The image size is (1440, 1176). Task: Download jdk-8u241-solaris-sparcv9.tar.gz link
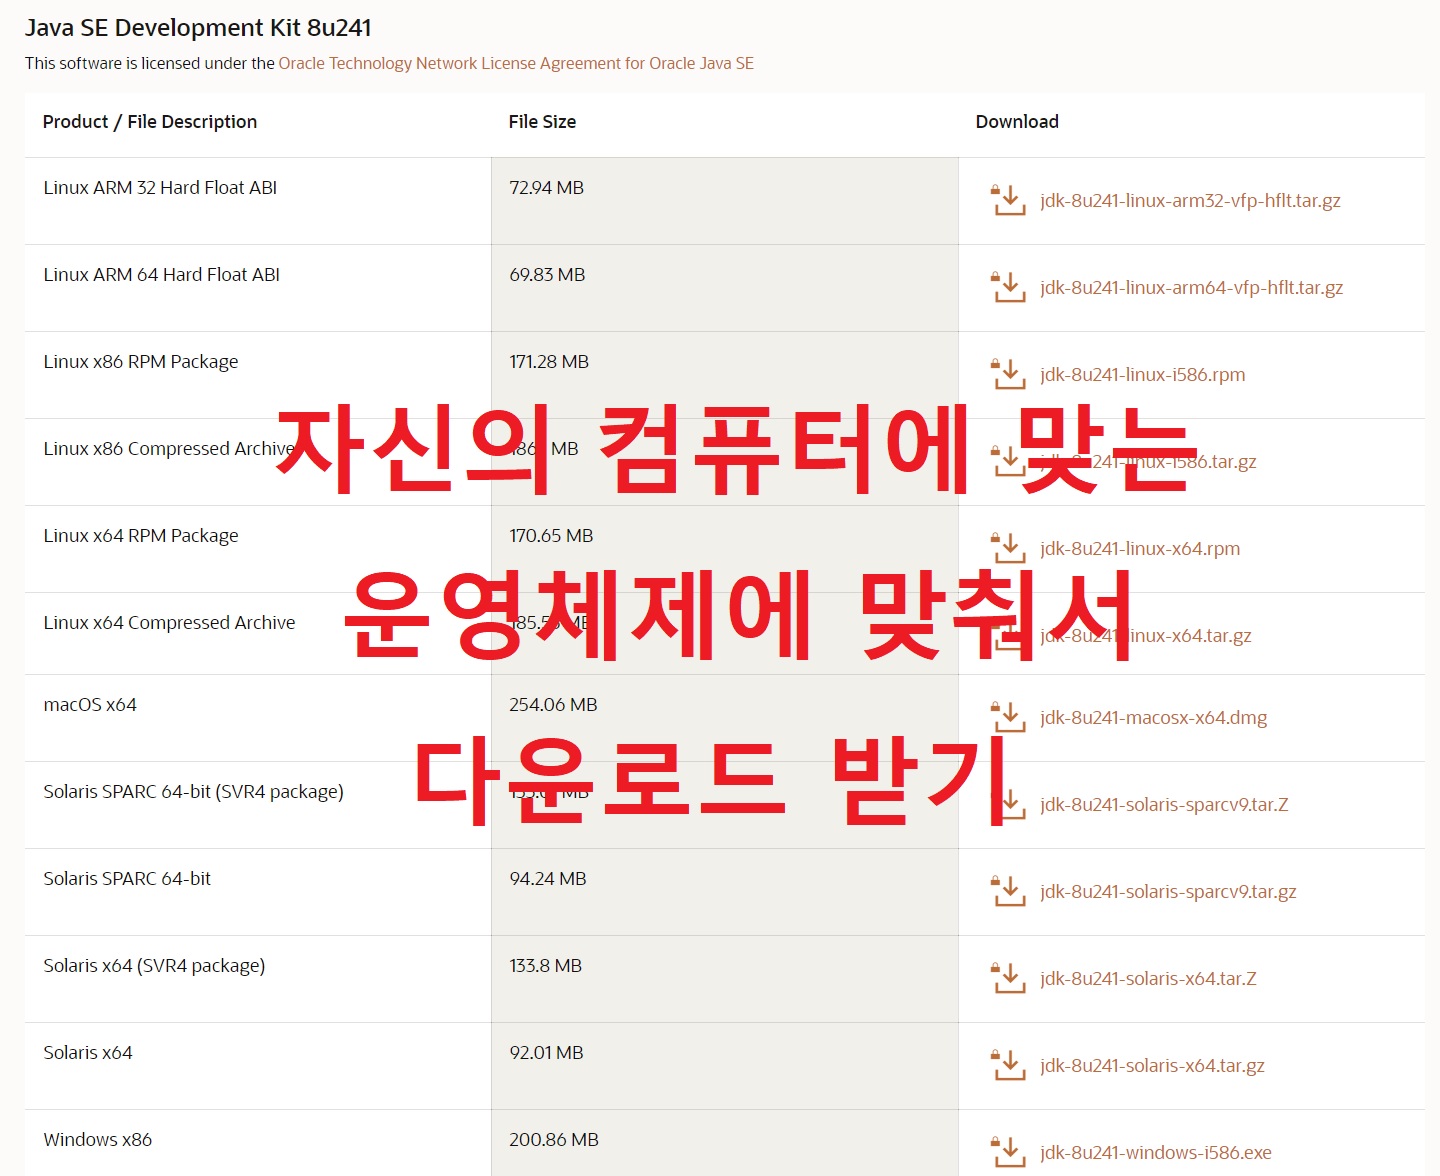click(x=1168, y=891)
